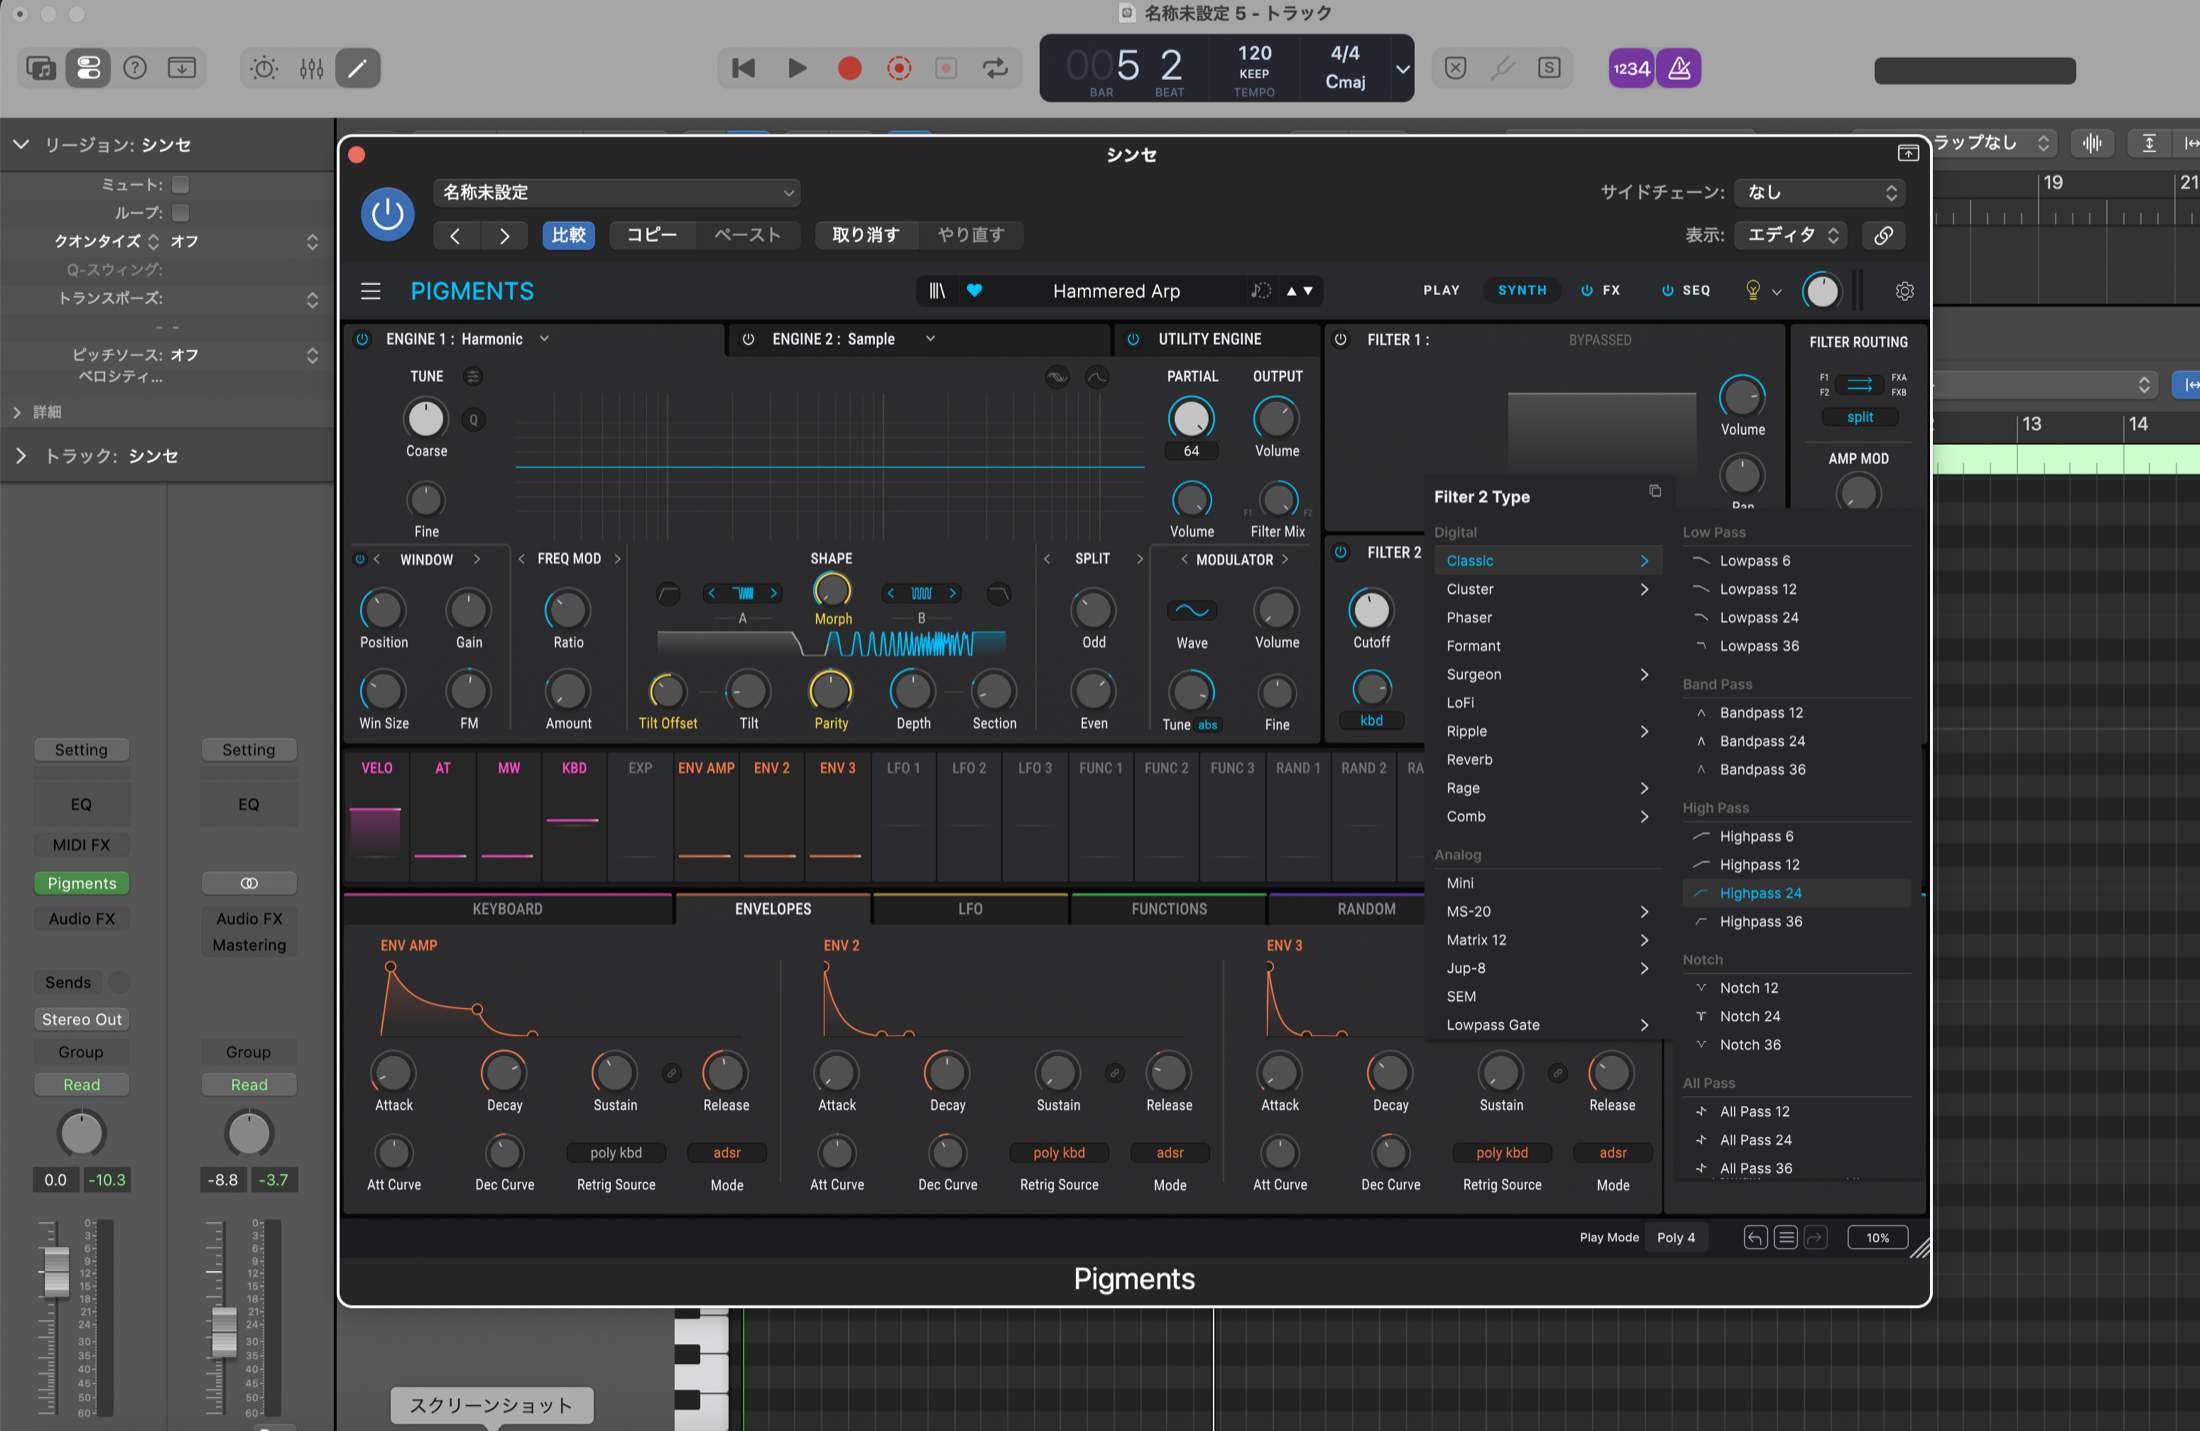The image size is (2200, 1431).
Task: Check the ミュート checkbox
Action: 181,185
